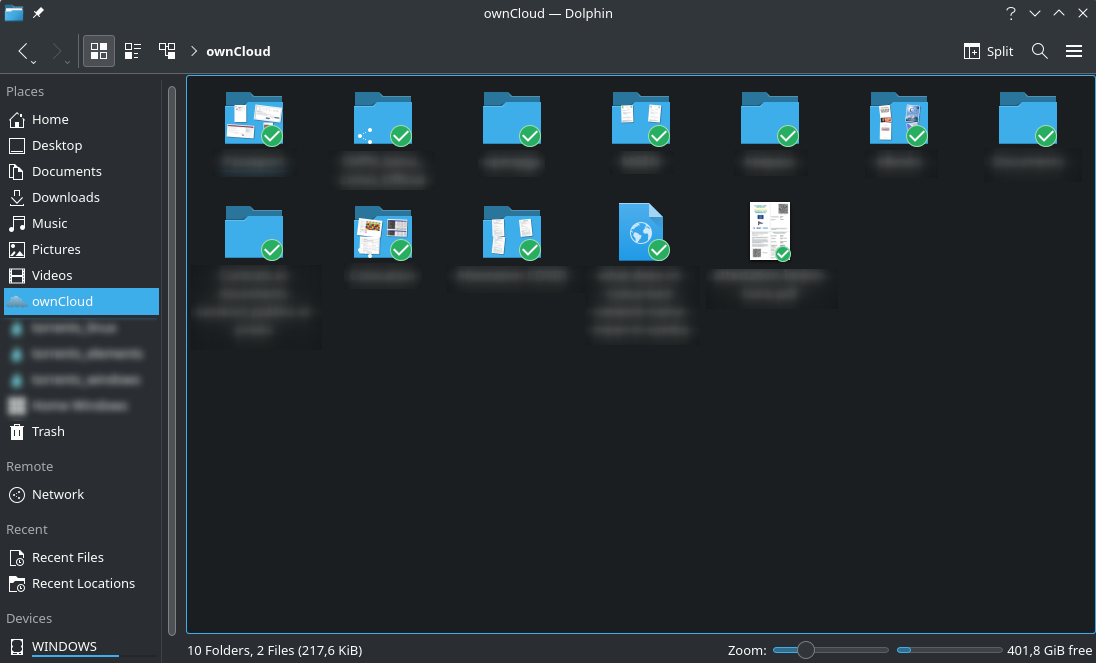Open the Network location in Places
This screenshot has height=663, width=1096.
point(56,494)
